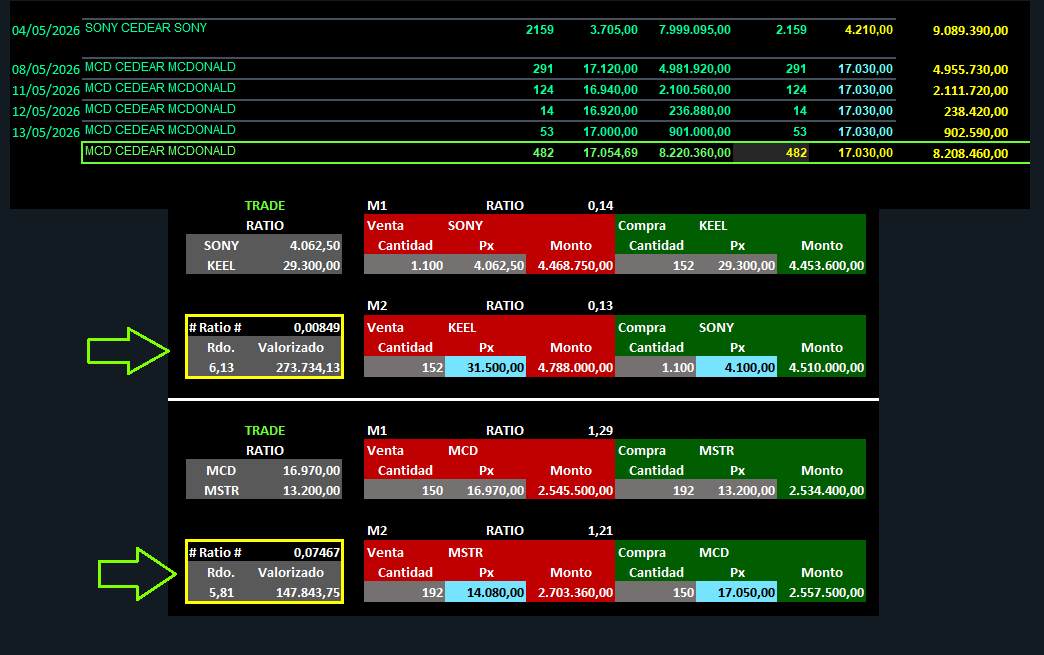This screenshot has height=655, width=1044.
Task: Select MCD amount 2.100.560,00
Action: [694, 90]
